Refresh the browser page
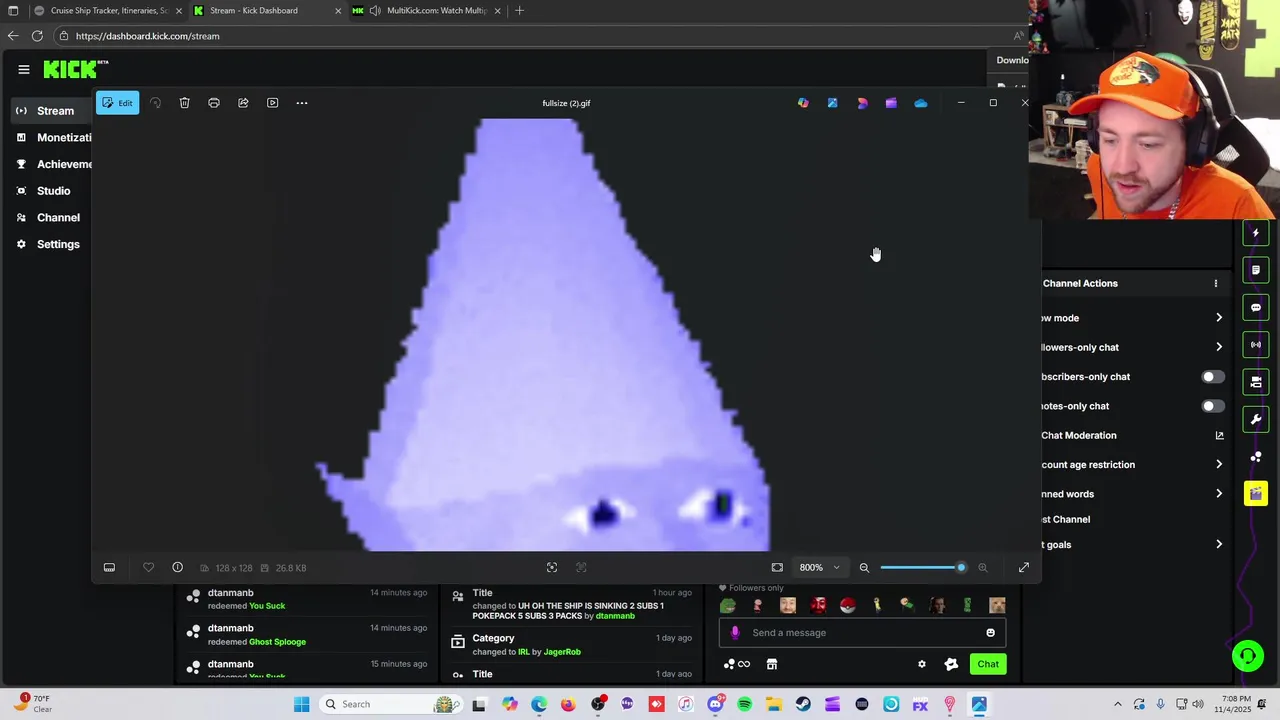The width and height of the screenshot is (1280, 720). pos(37,36)
